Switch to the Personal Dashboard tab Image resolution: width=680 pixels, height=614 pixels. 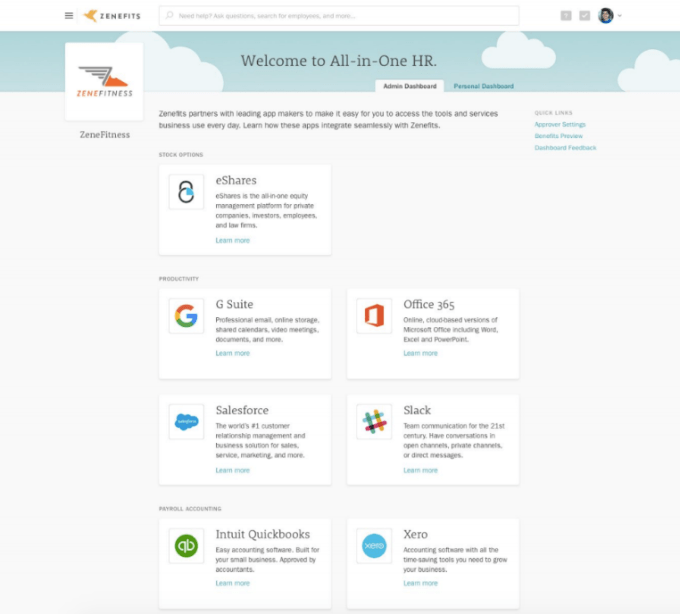click(484, 86)
